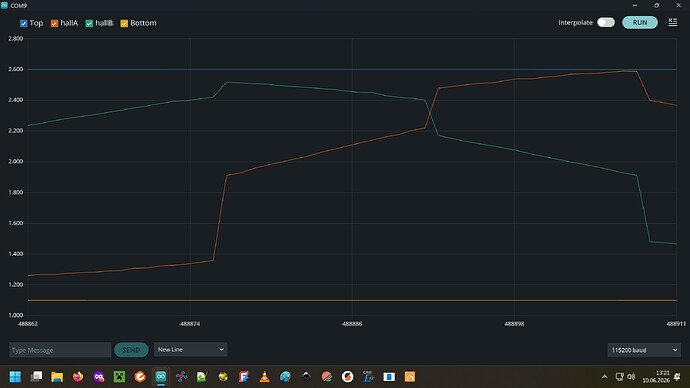The image size is (690, 388).
Task: Launch Minecraft from the taskbar
Action: pyautogui.click(x=119, y=377)
